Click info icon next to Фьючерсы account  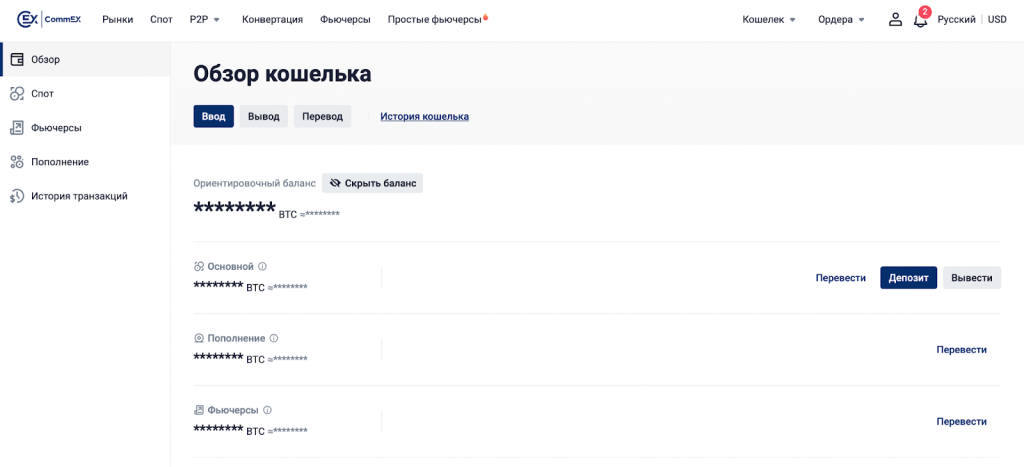pyautogui.click(x=267, y=410)
